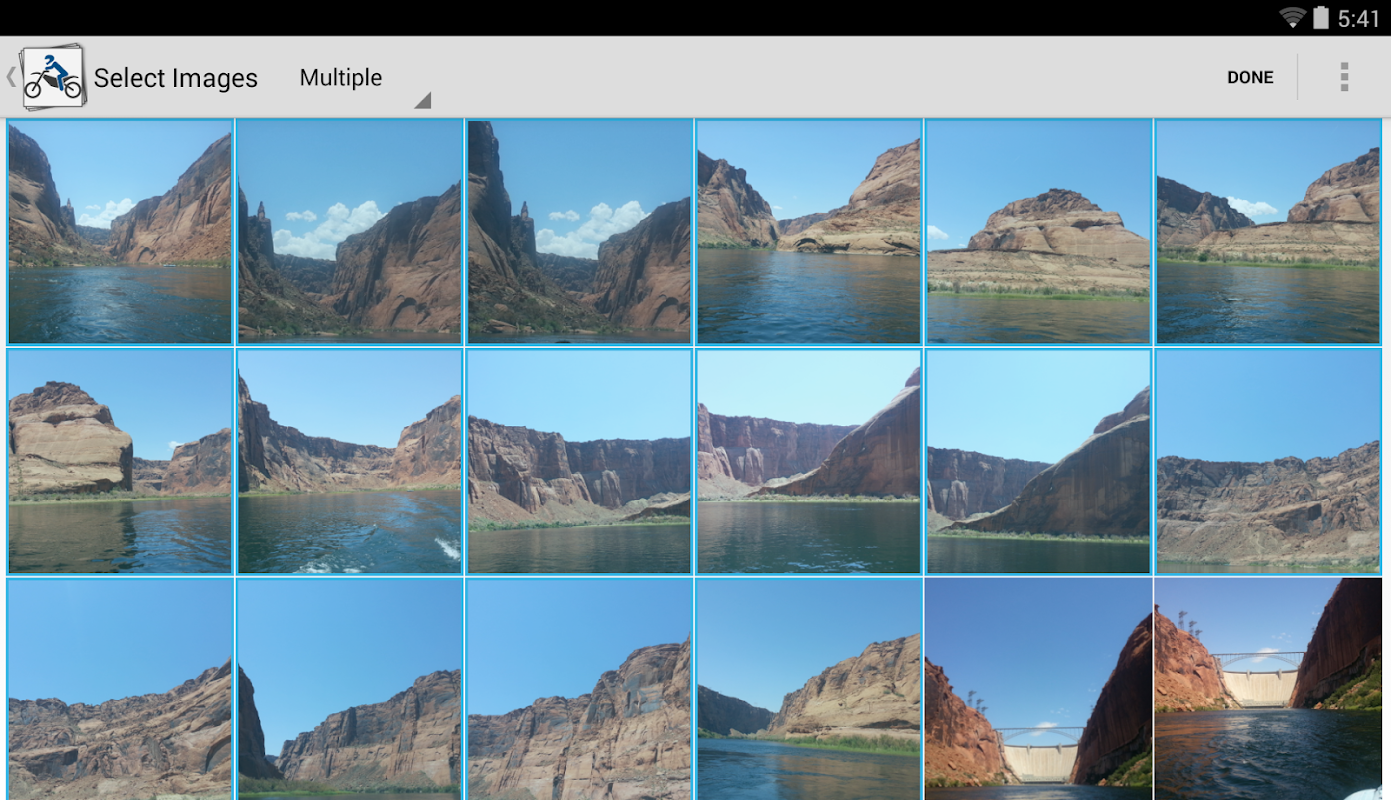Tap the 5:41 clock in status bar
Viewport: 1391px width, 800px height.
tap(1358, 18)
